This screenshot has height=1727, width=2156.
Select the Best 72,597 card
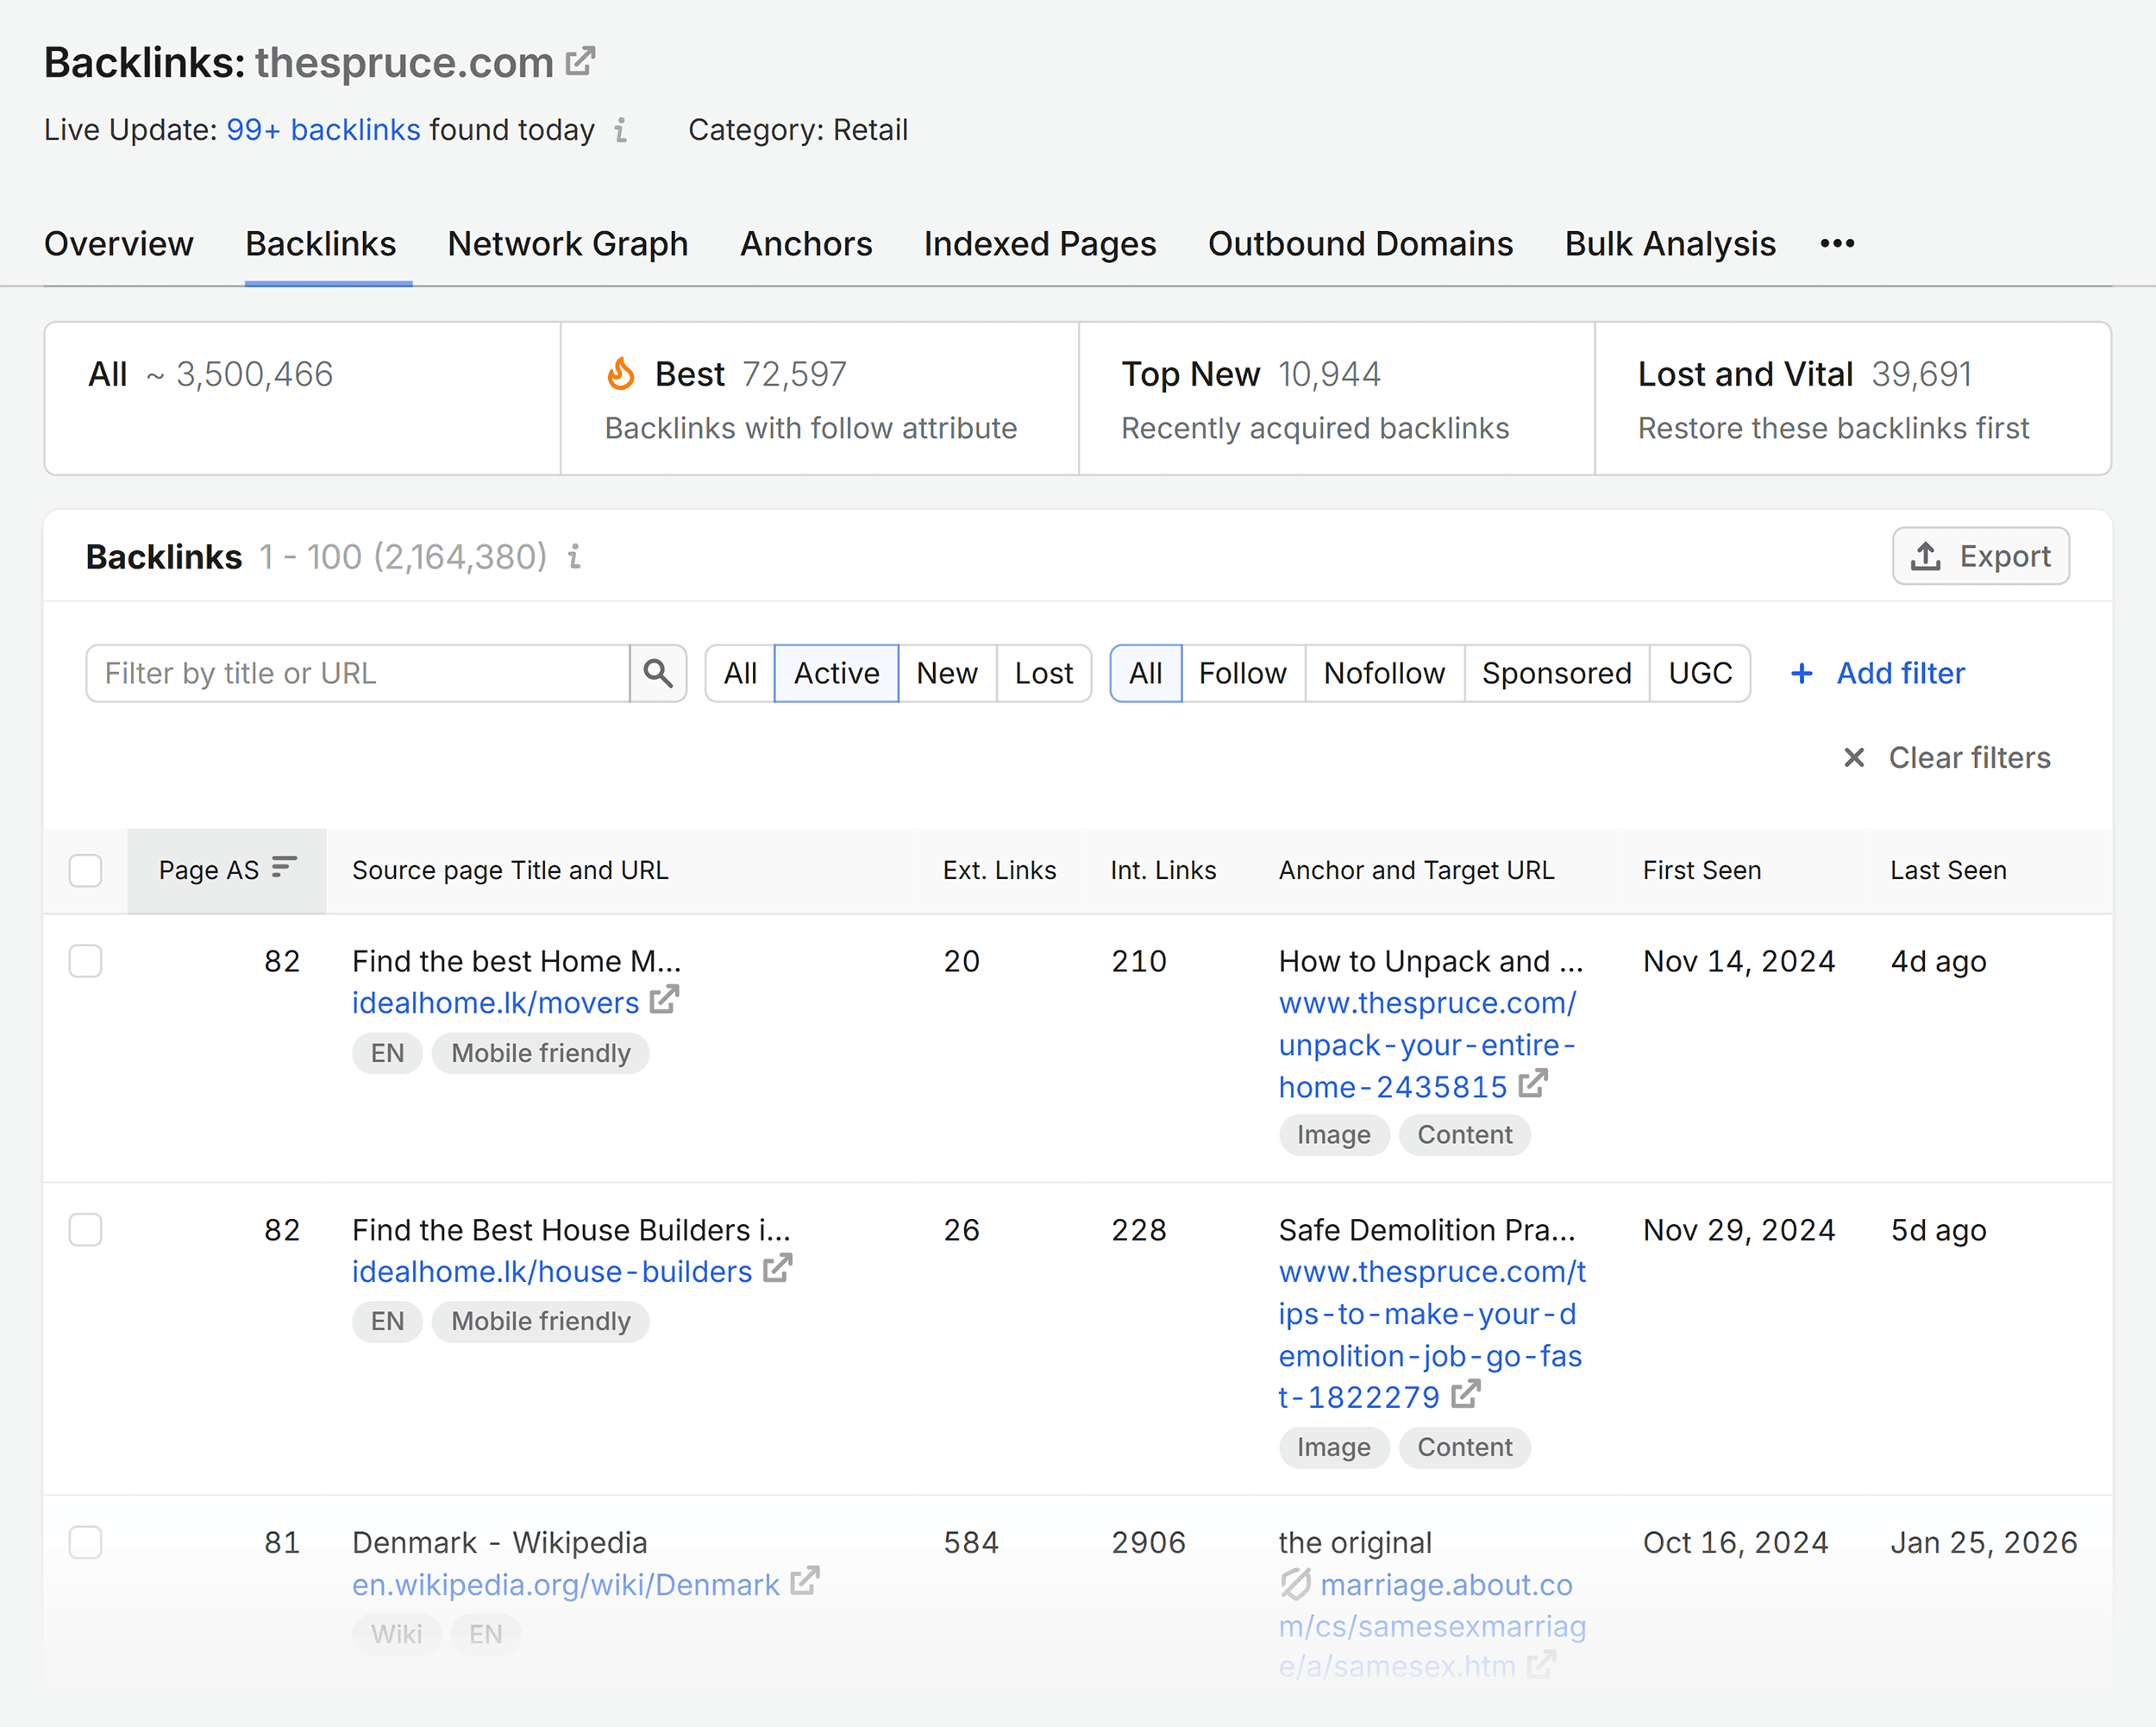coord(820,398)
